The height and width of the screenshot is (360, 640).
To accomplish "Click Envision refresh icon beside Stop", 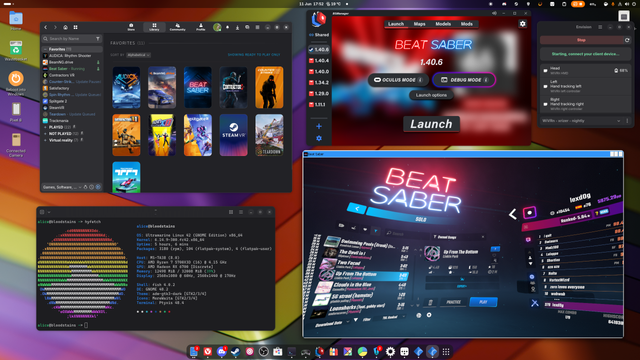I will [627, 40].
